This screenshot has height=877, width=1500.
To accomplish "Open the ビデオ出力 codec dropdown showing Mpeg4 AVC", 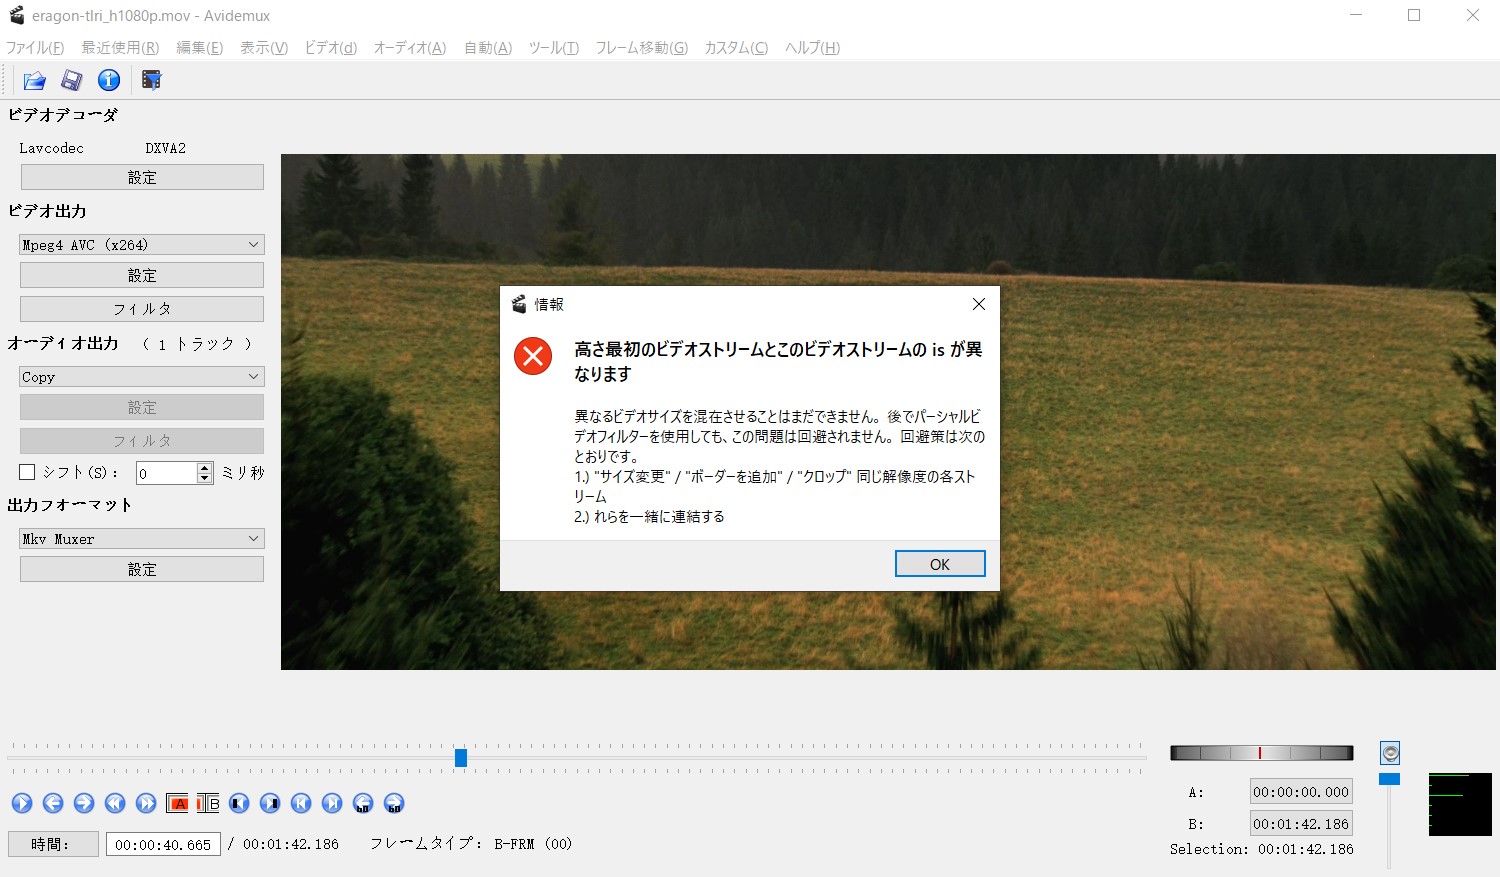I will 141,244.
